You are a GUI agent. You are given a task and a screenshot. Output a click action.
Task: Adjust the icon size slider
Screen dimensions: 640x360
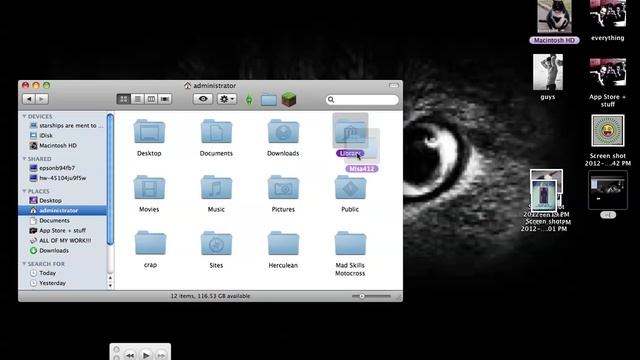point(362,296)
